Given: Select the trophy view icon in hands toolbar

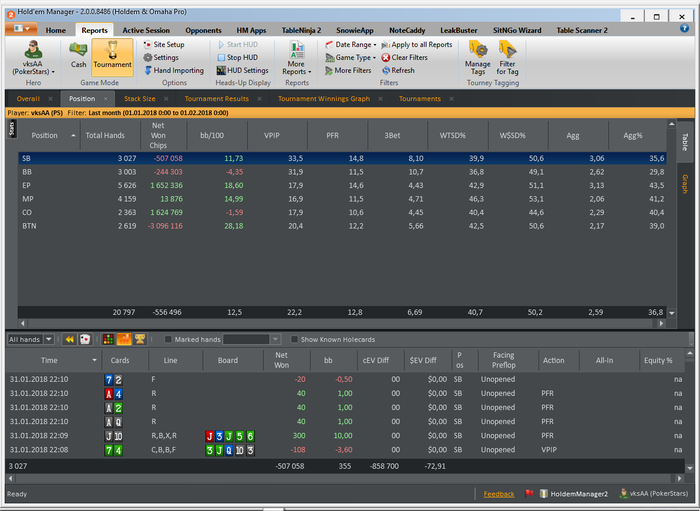Looking at the screenshot, I should coord(140,340).
